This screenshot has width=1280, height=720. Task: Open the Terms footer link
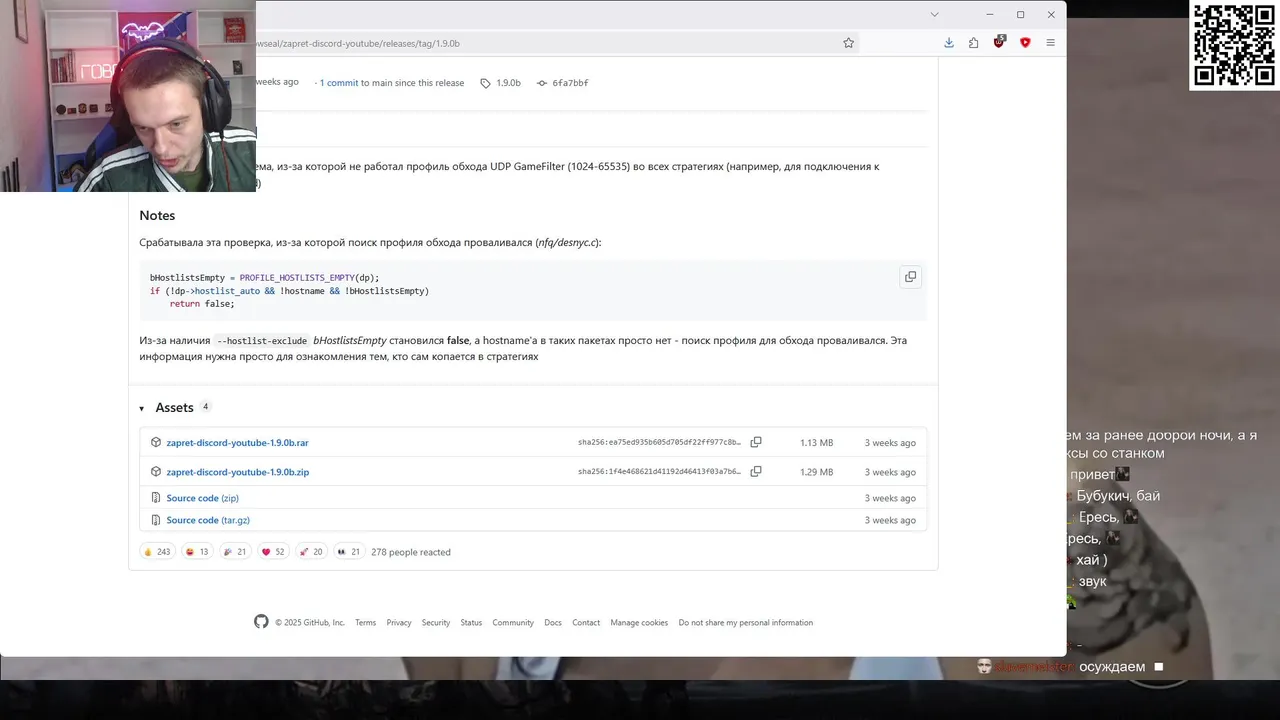click(365, 622)
